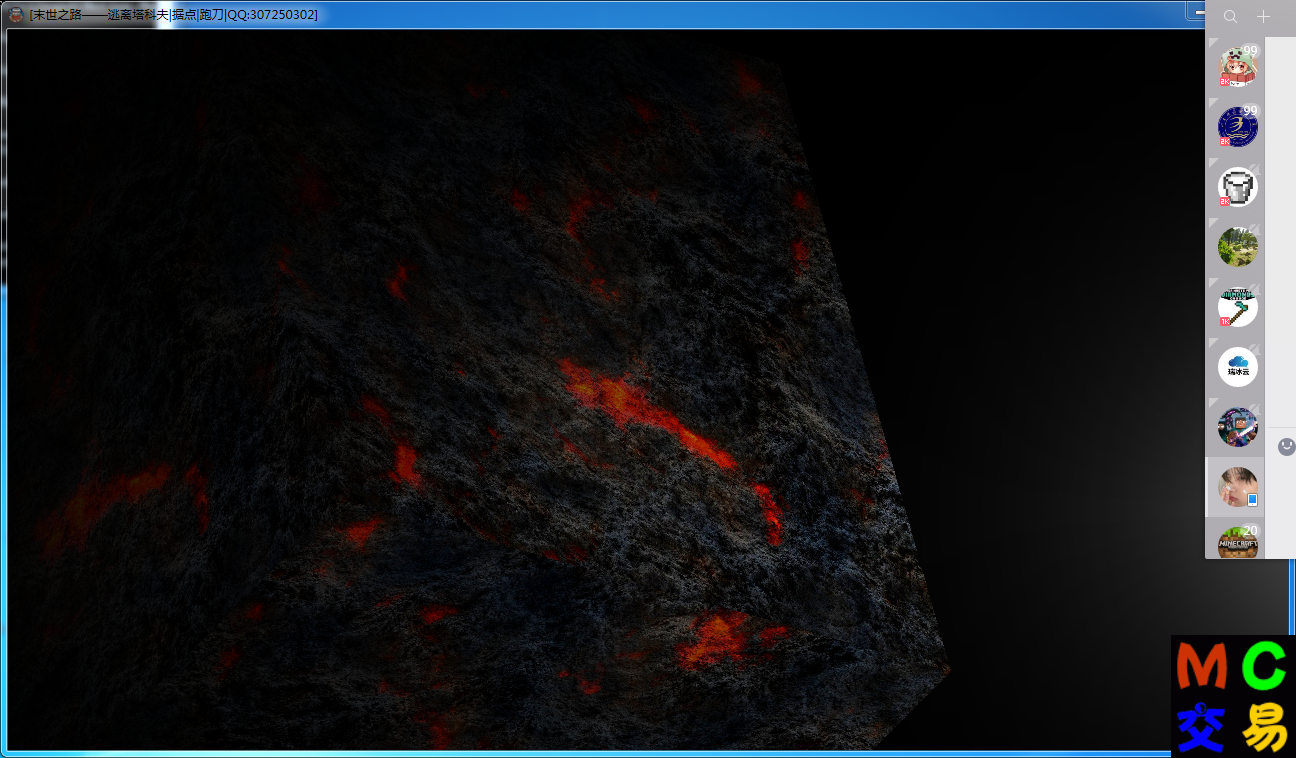Minimize the 末世之路 game window
1296x758 pixels.
click(x=1195, y=10)
